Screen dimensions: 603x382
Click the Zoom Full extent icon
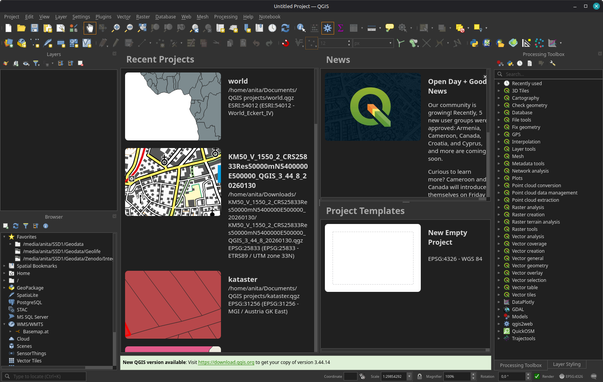coord(142,28)
